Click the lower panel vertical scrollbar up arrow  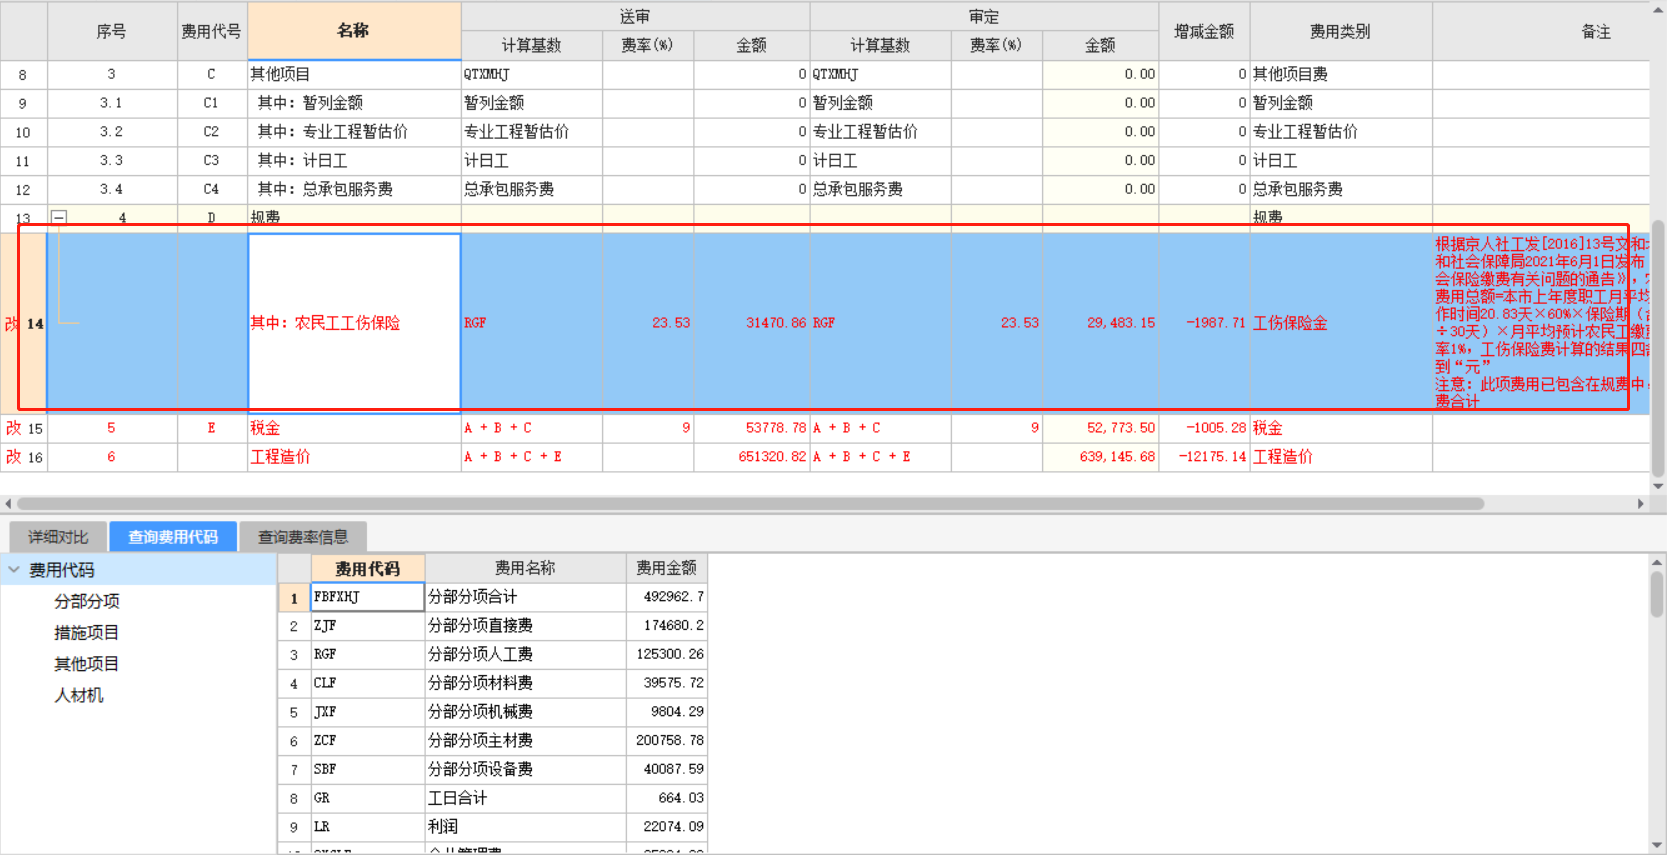pyautogui.click(x=1657, y=562)
